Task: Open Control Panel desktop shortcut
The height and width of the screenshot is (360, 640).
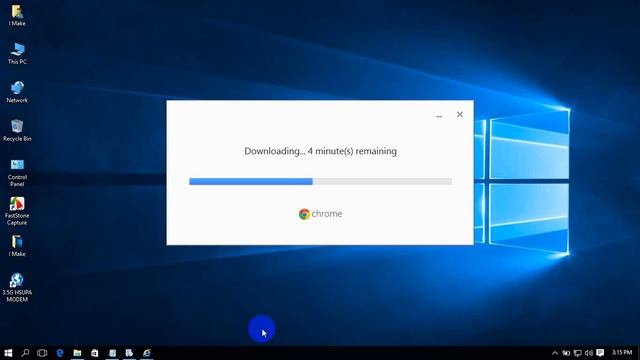Action: coord(17,173)
